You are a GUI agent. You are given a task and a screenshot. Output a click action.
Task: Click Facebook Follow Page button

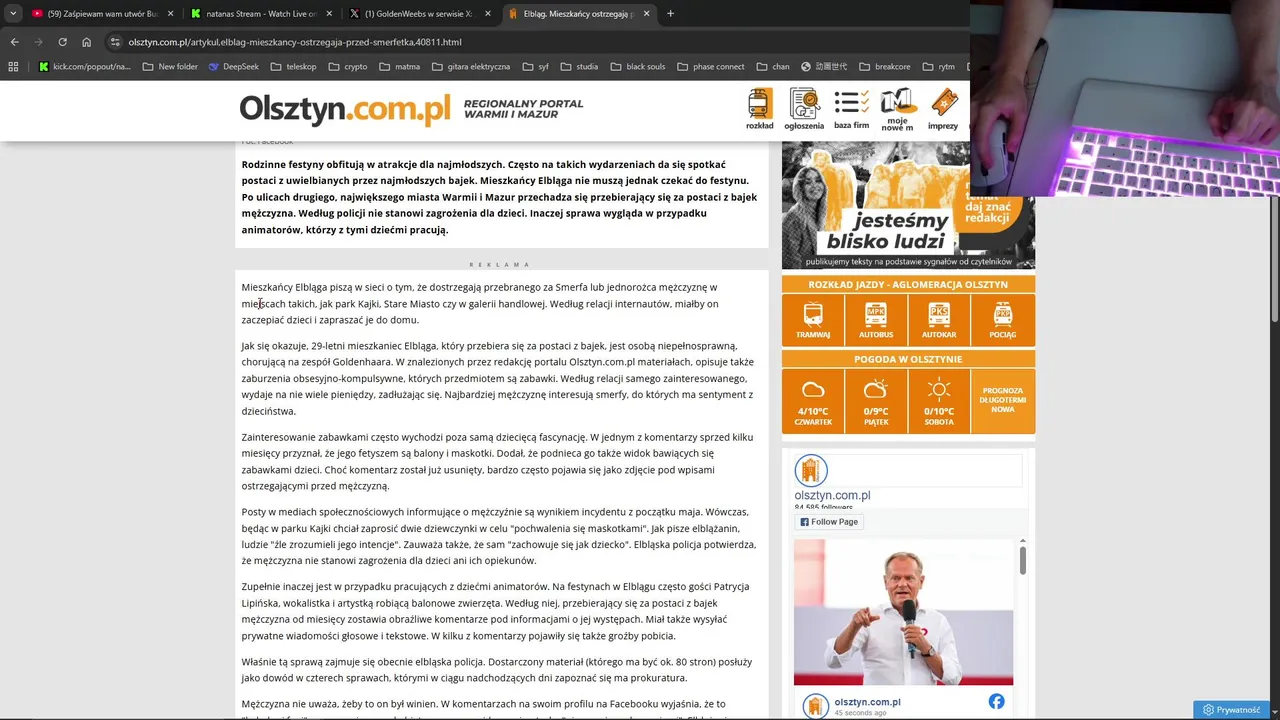pyautogui.click(x=829, y=522)
